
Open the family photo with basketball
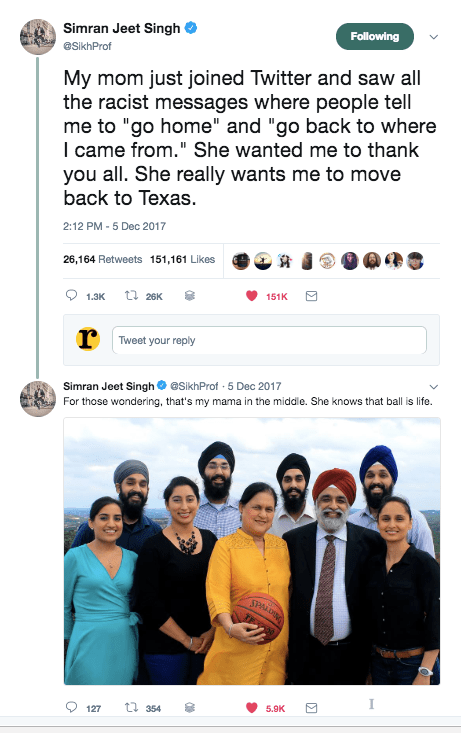252,551
